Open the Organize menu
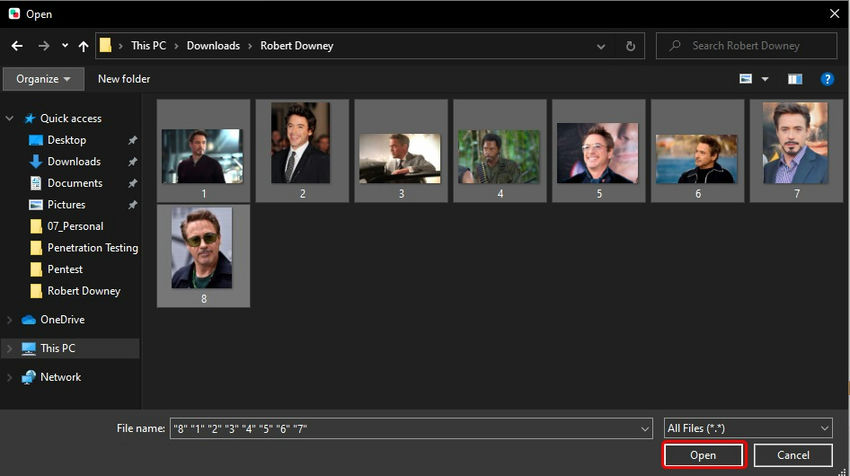The width and height of the screenshot is (850, 476). [43, 78]
